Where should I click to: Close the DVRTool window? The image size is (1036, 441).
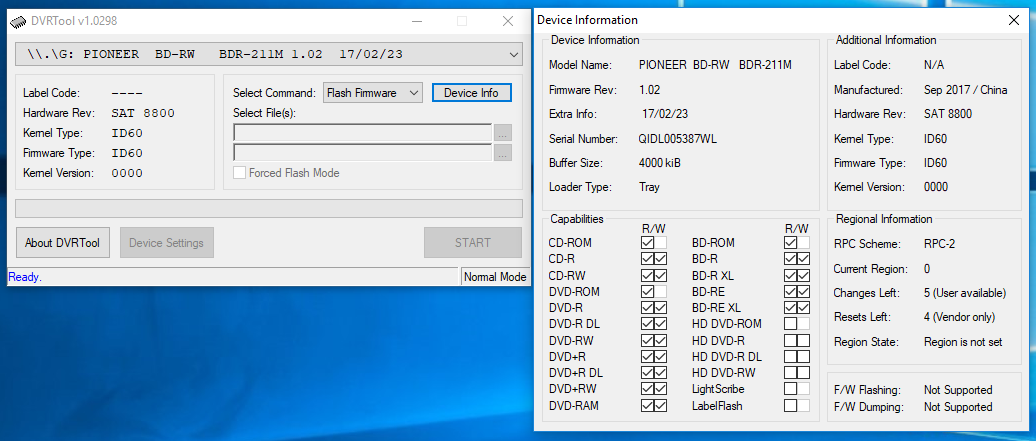tap(507, 21)
